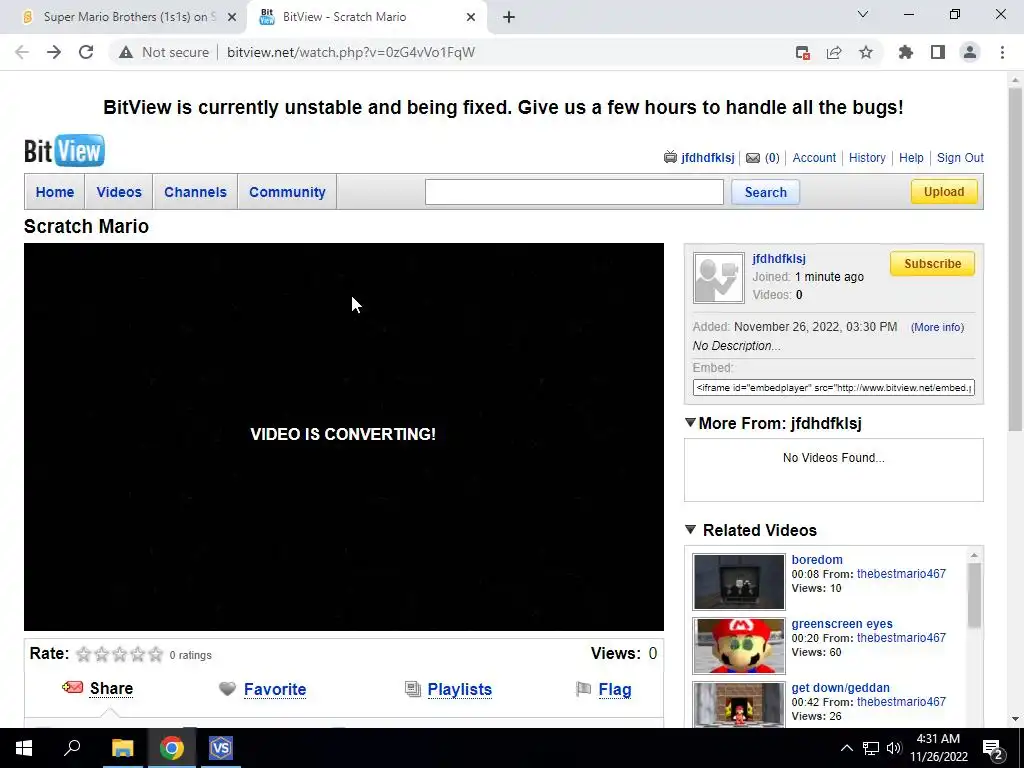Click the clock showing 4:31 AM
Image resolution: width=1024 pixels, height=768 pixels.
(x=938, y=739)
